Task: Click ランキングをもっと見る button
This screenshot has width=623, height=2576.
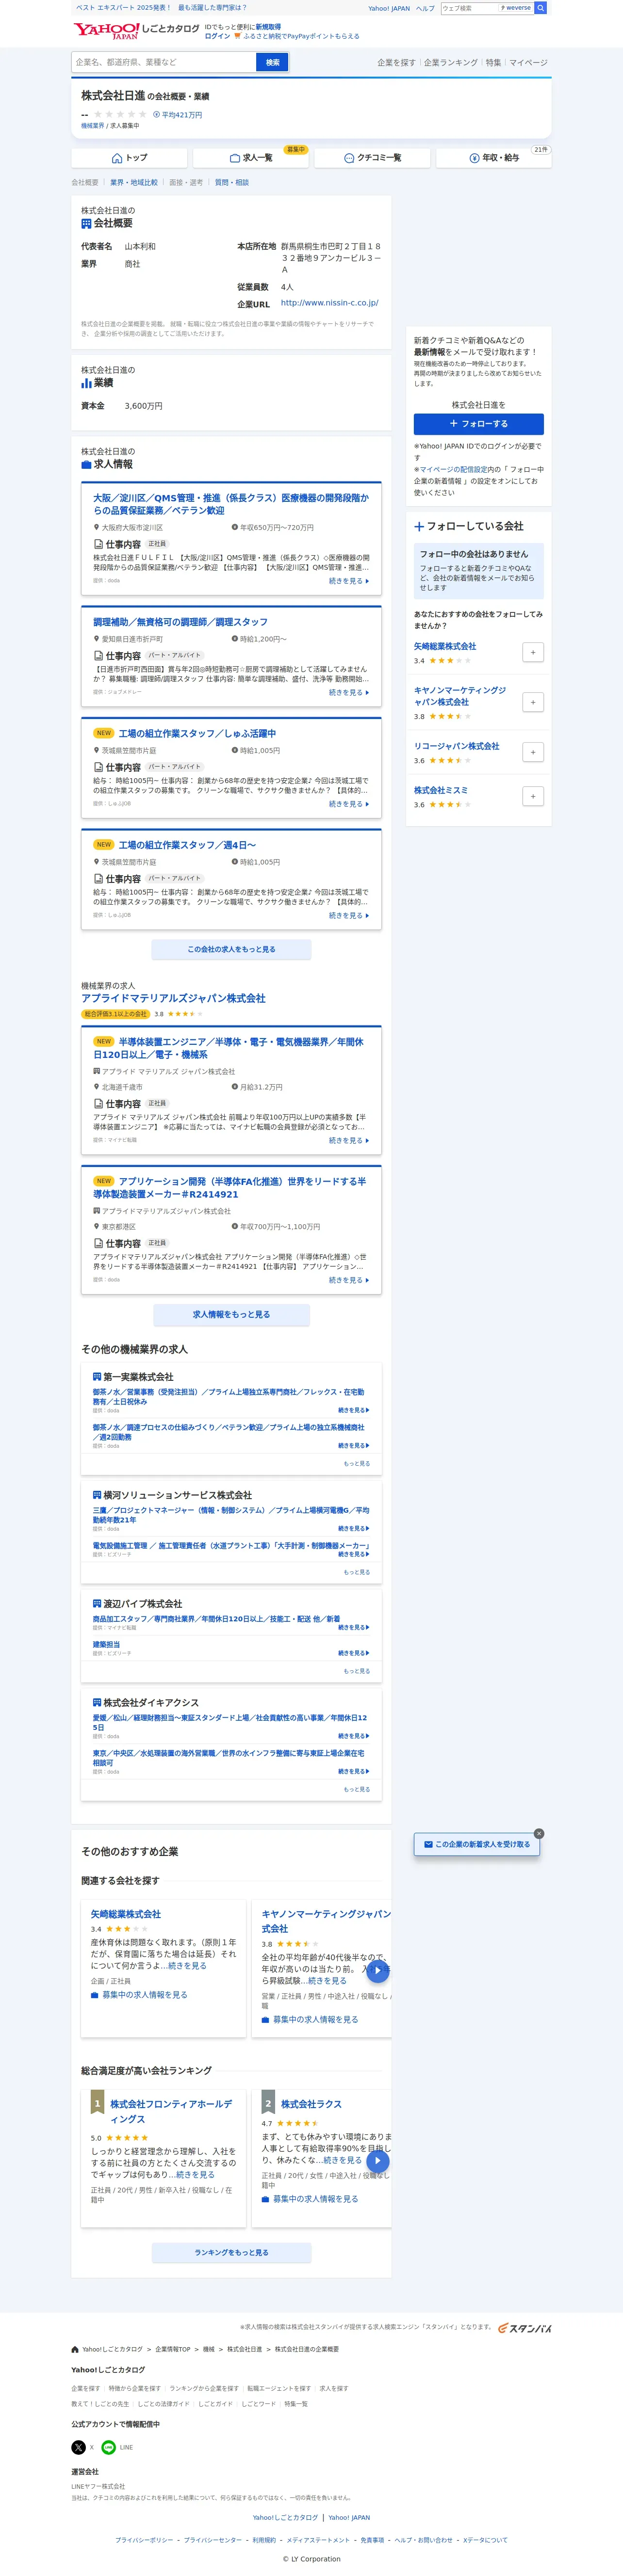Action: tap(231, 2252)
